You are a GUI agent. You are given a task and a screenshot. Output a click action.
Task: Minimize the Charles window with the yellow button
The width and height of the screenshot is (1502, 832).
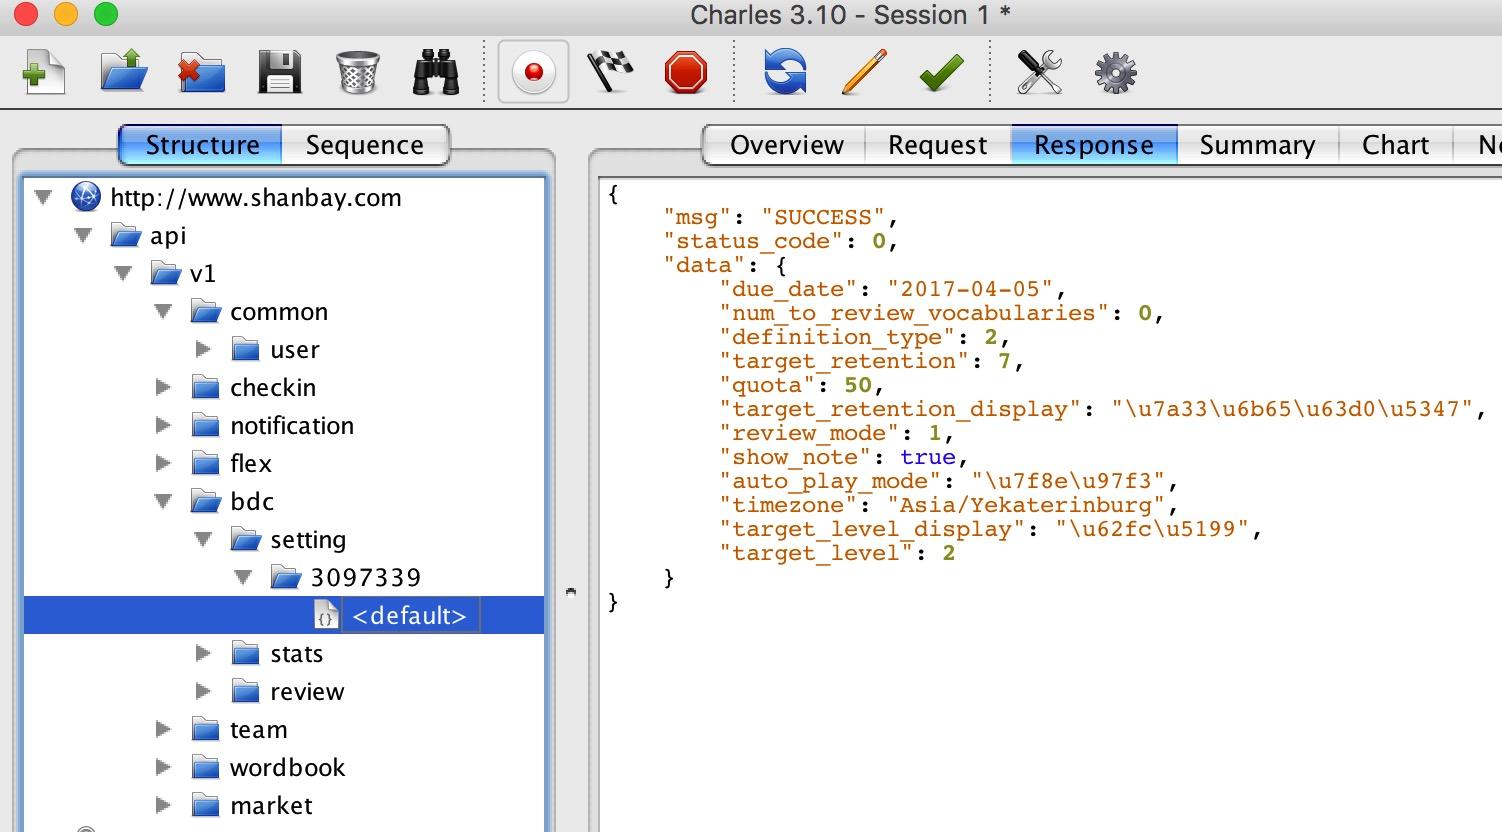click(66, 14)
